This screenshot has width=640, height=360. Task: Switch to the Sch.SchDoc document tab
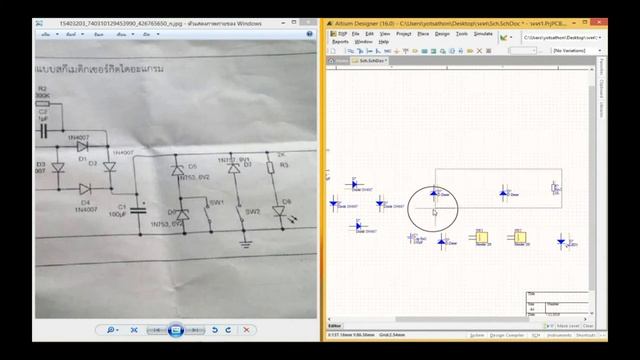click(370, 60)
